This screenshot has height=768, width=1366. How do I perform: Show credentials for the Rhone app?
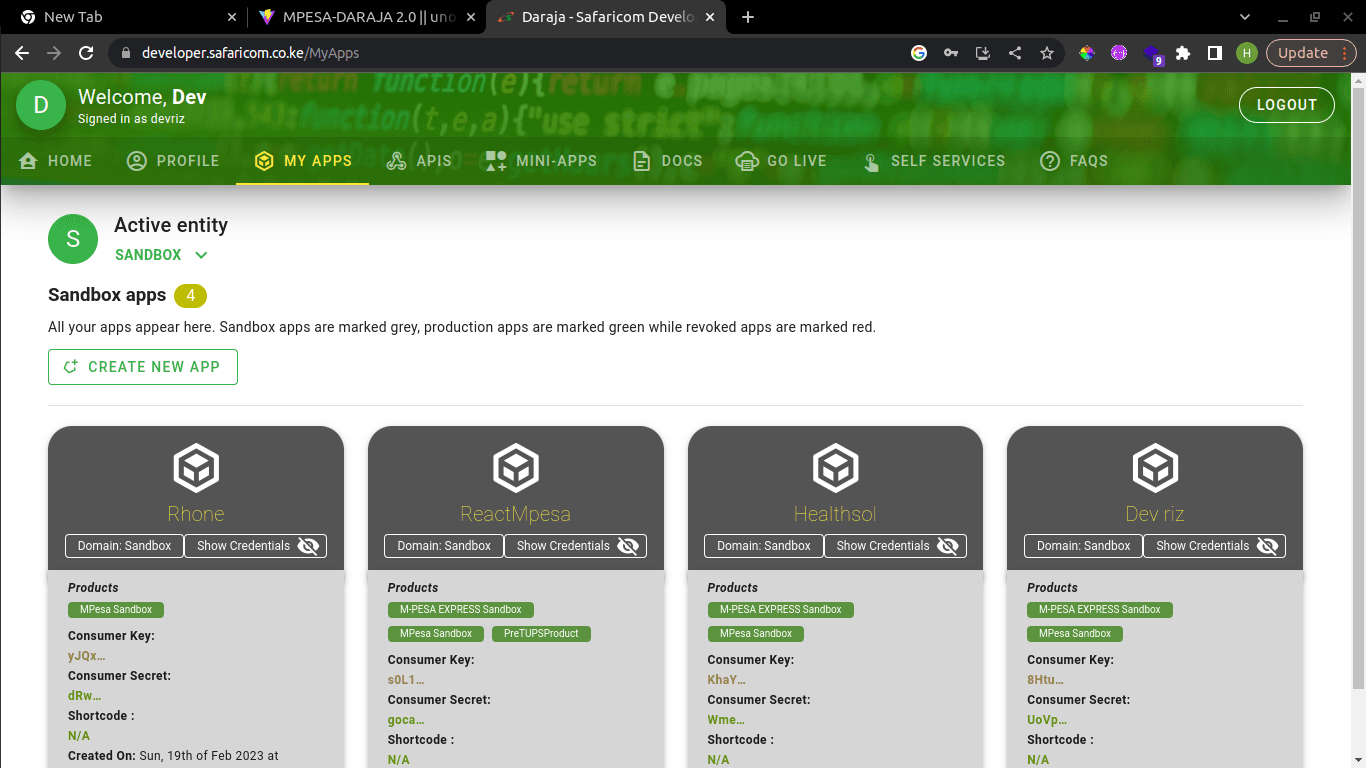pos(256,546)
